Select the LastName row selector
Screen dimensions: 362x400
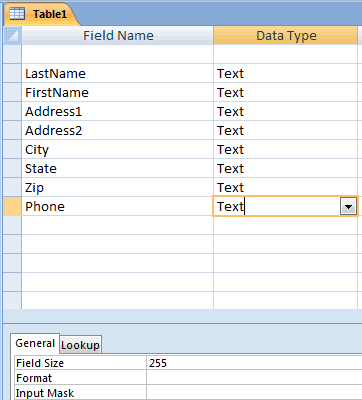[12, 73]
